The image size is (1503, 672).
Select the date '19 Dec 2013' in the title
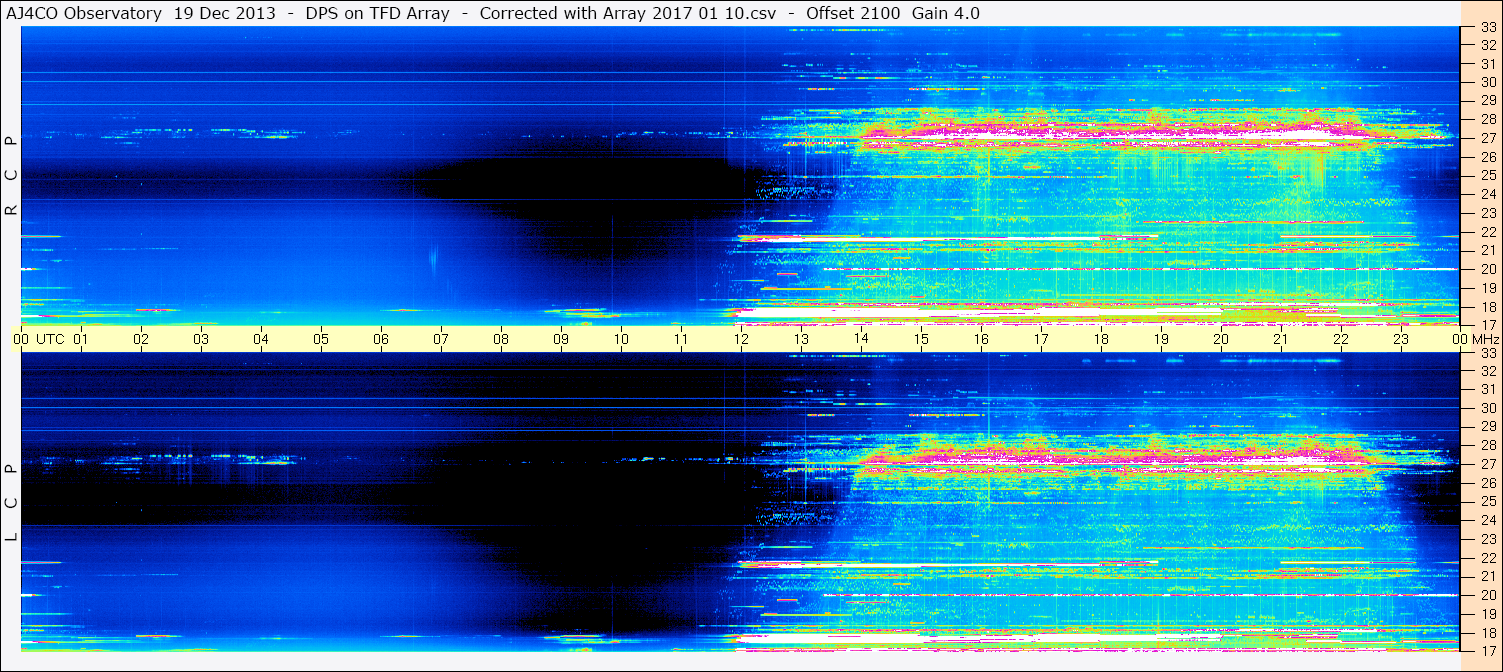[224, 13]
